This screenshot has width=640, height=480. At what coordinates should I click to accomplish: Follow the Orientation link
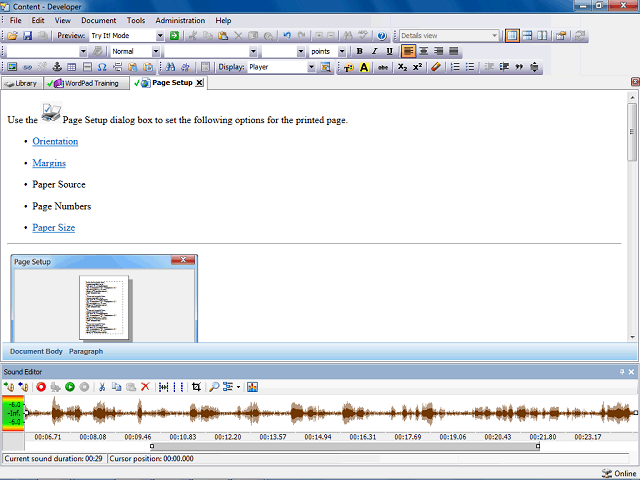(x=55, y=141)
